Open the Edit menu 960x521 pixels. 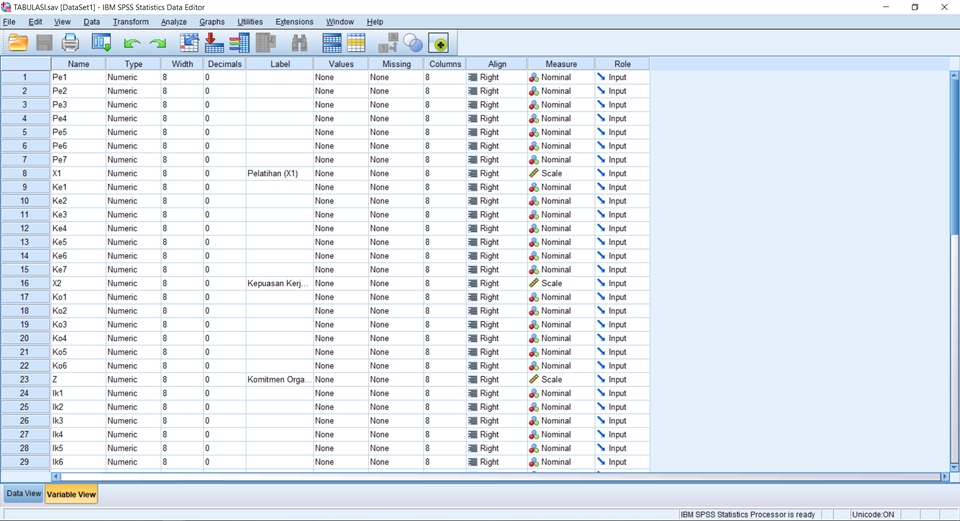pos(36,21)
